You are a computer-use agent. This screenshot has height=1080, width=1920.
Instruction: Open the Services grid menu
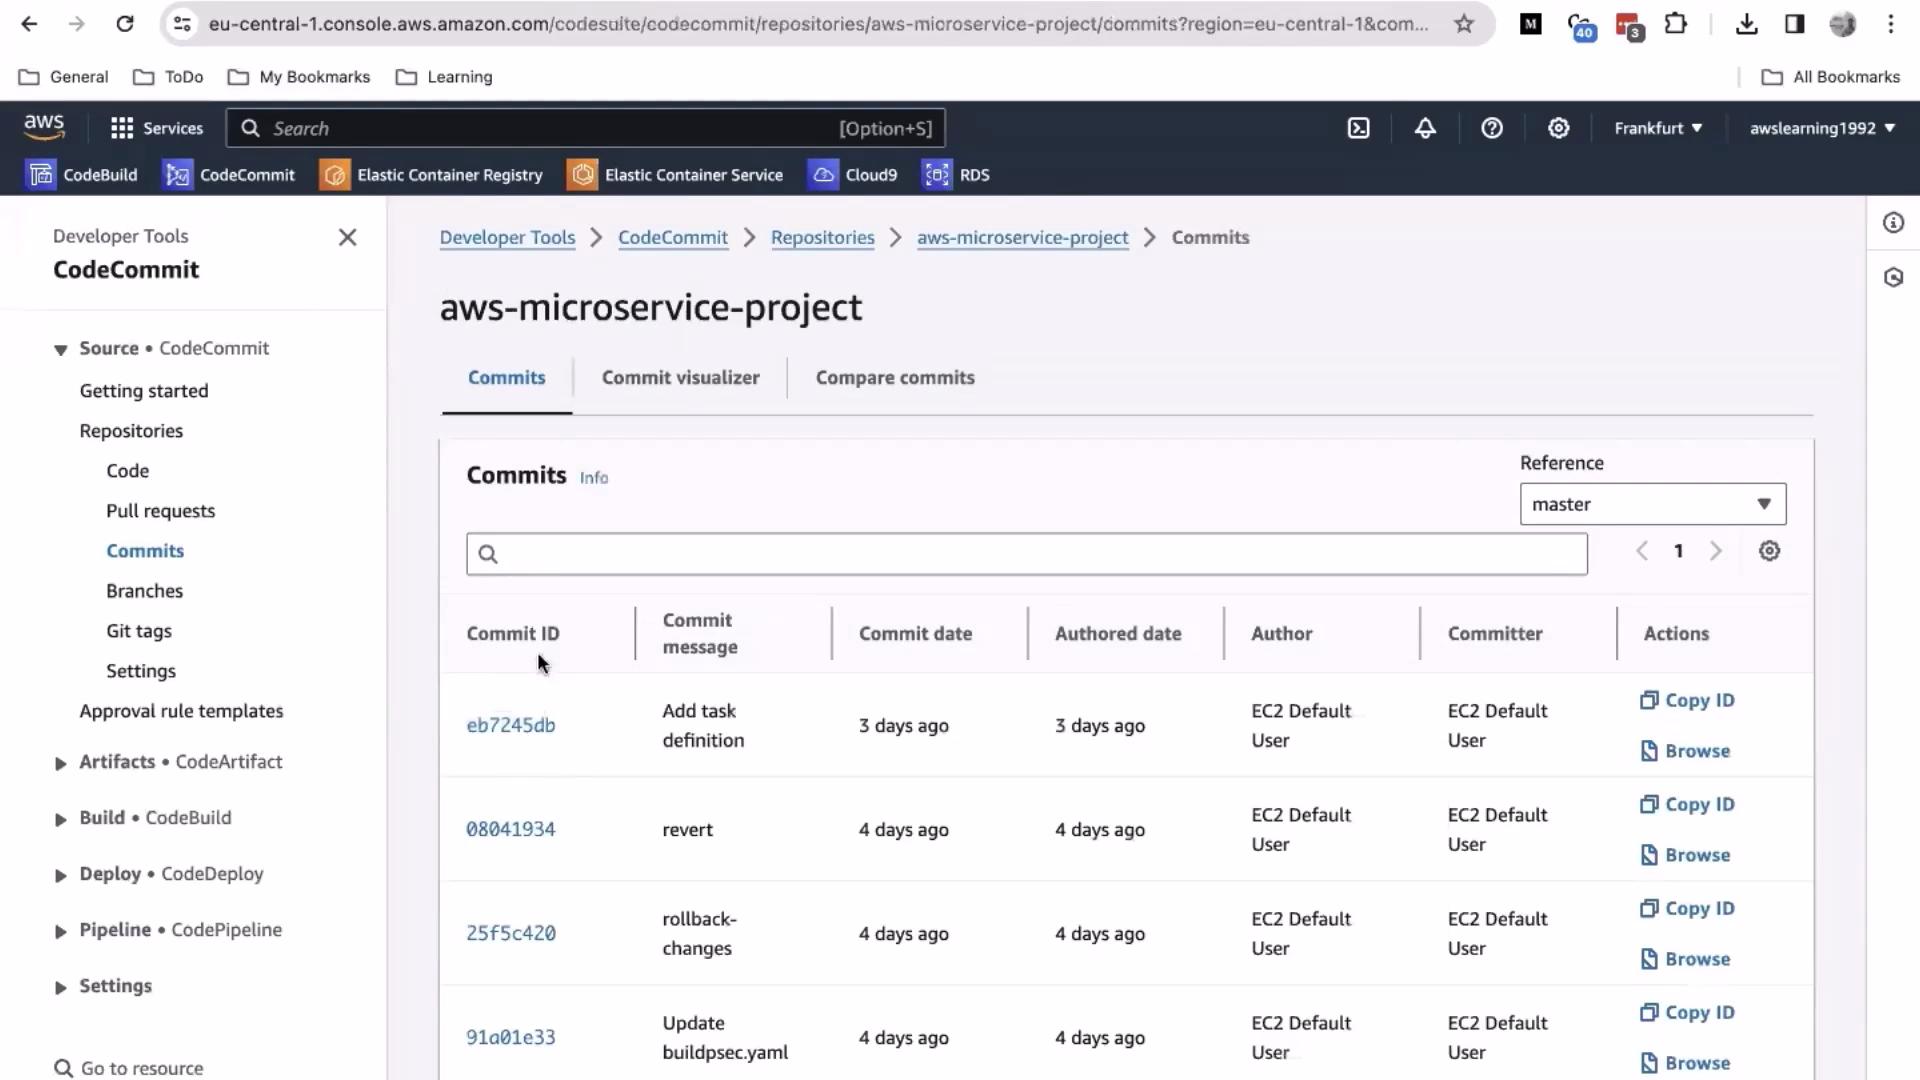(x=157, y=128)
